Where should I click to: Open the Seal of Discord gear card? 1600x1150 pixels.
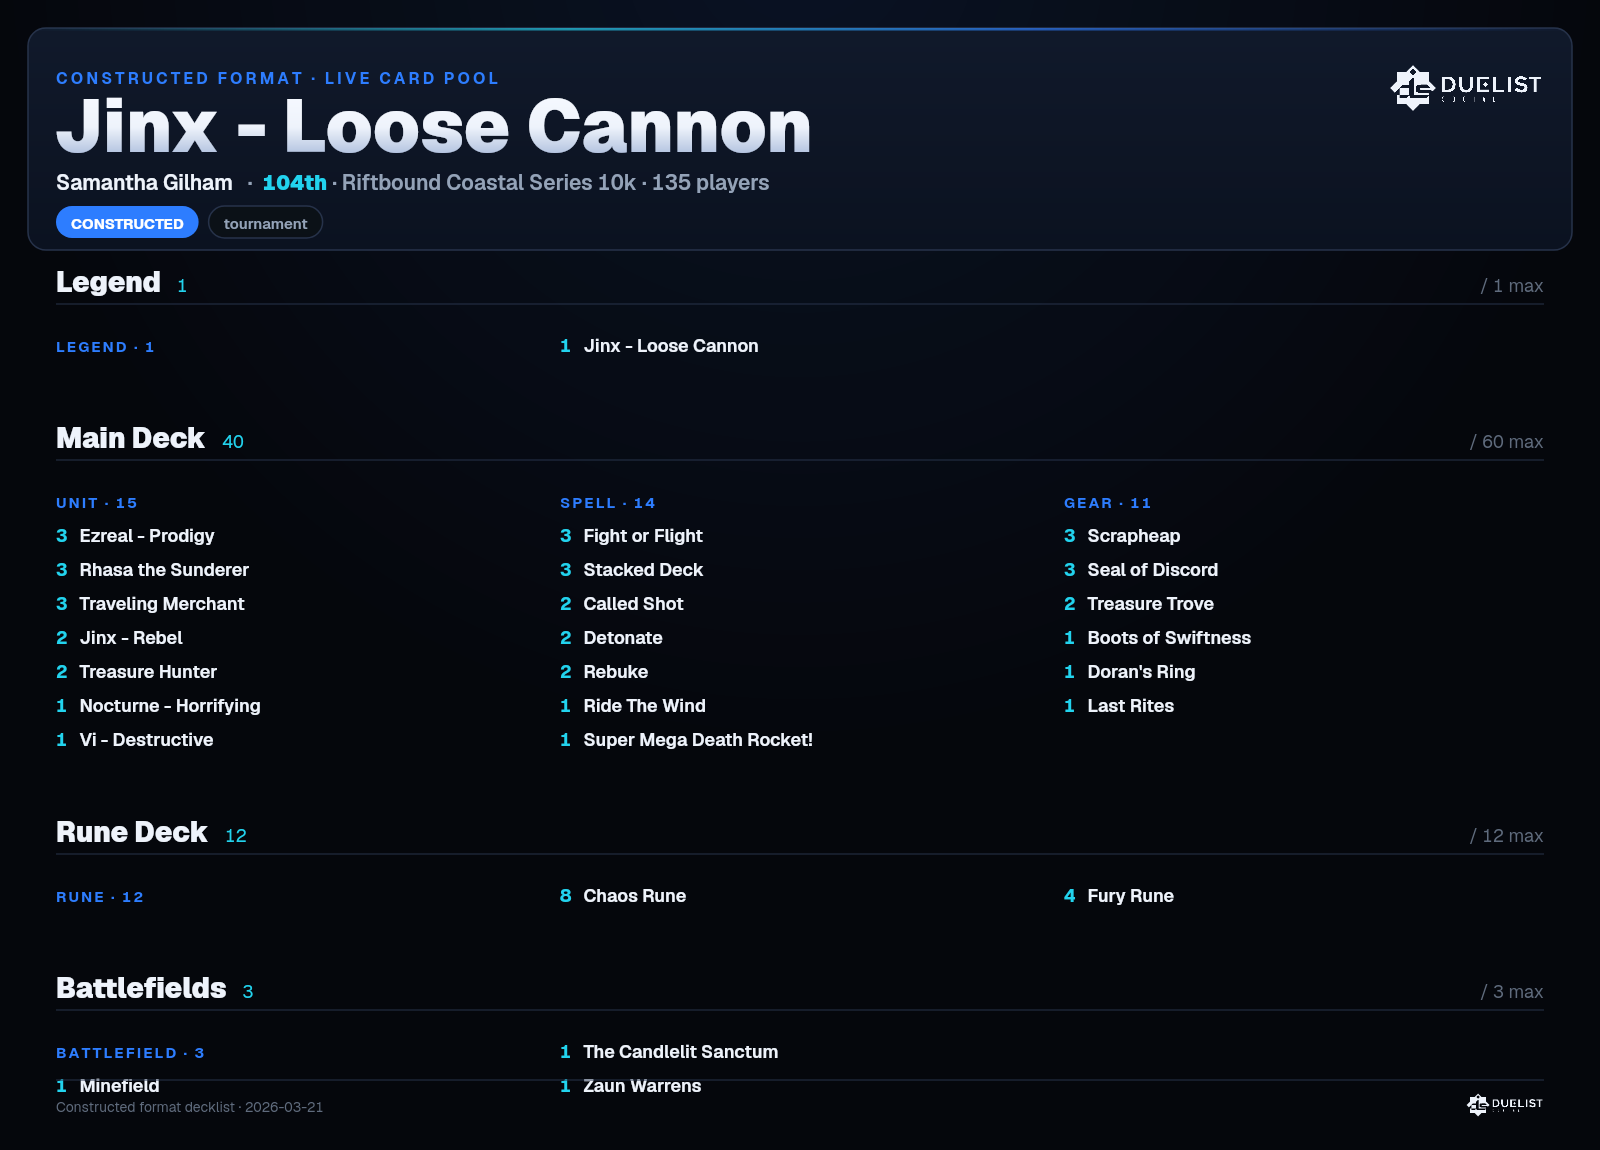click(x=1141, y=570)
